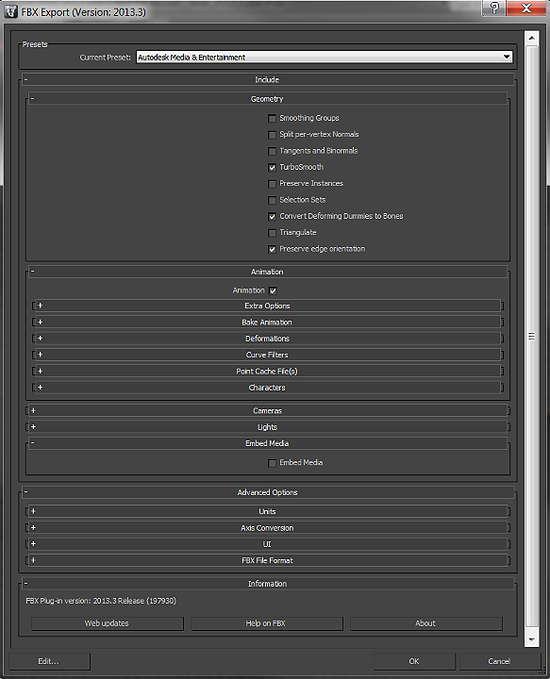
Task: Collapse the Advanced Options section
Action: [x=26, y=492]
